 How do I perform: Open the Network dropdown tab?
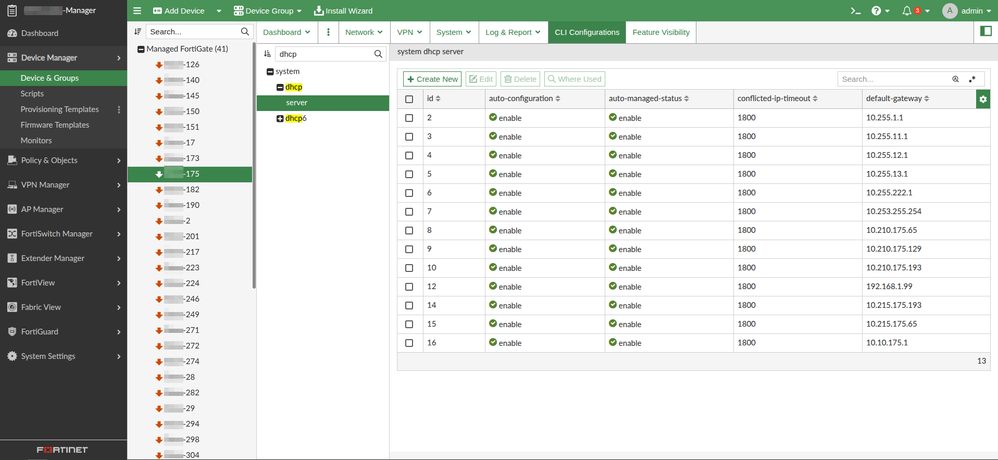364,32
